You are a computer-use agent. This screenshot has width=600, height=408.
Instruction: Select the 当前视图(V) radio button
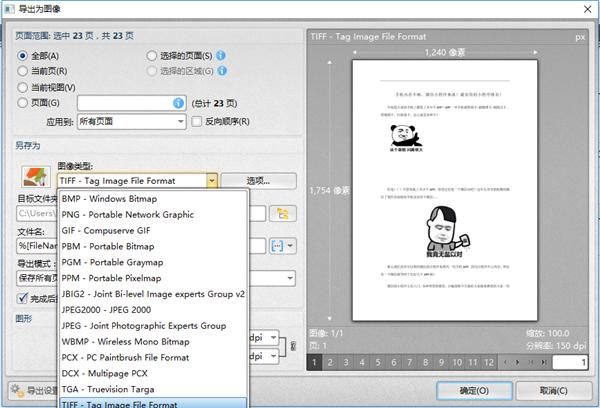click(23, 87)
